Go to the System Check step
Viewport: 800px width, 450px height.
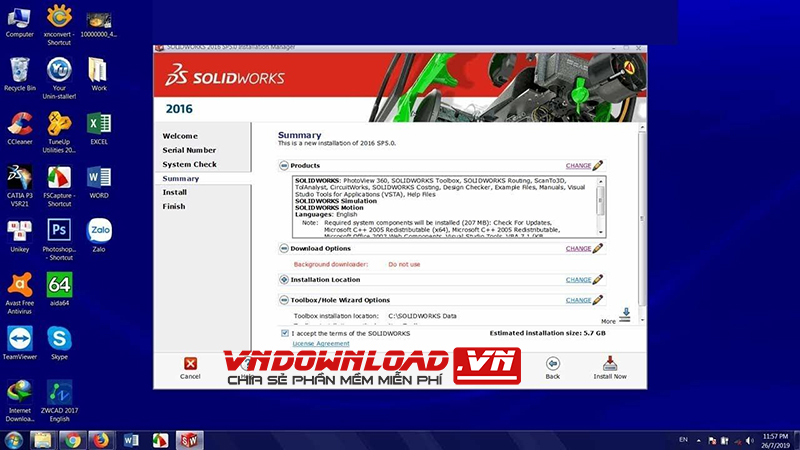pyautogui.click(x=189, y=164)
